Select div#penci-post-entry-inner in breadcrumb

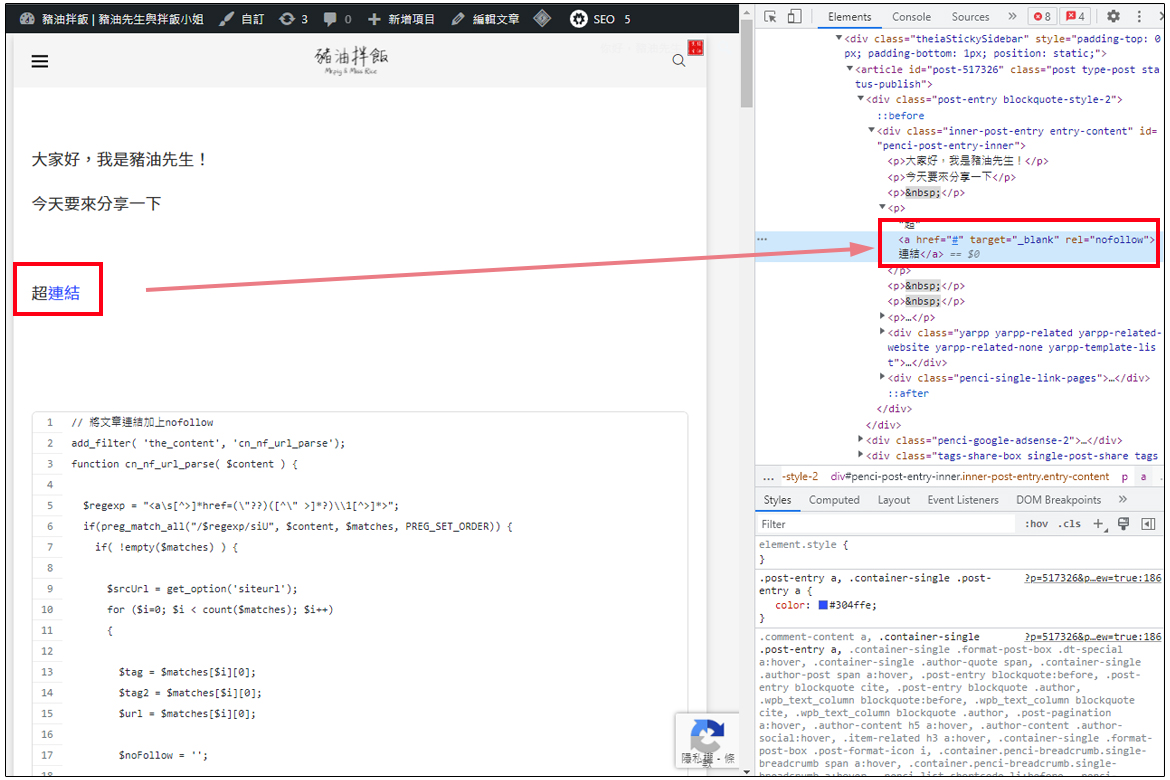pyautogui.click(x=969, y=476)
